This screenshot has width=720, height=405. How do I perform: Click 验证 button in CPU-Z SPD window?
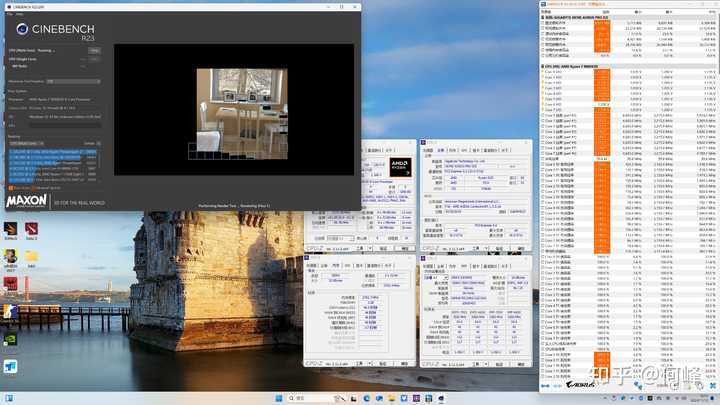pos(500,364)
